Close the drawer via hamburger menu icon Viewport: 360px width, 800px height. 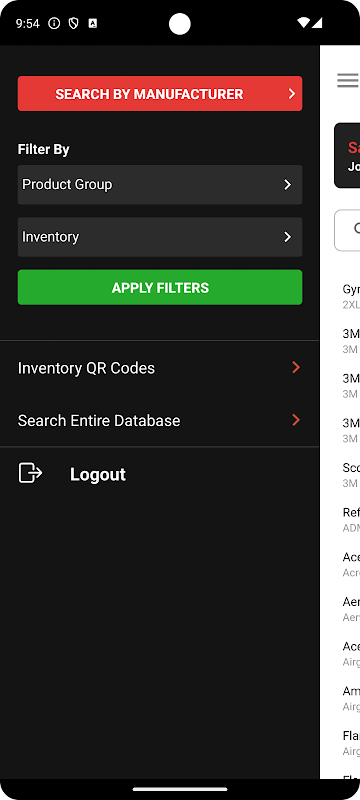coord(348,80)
